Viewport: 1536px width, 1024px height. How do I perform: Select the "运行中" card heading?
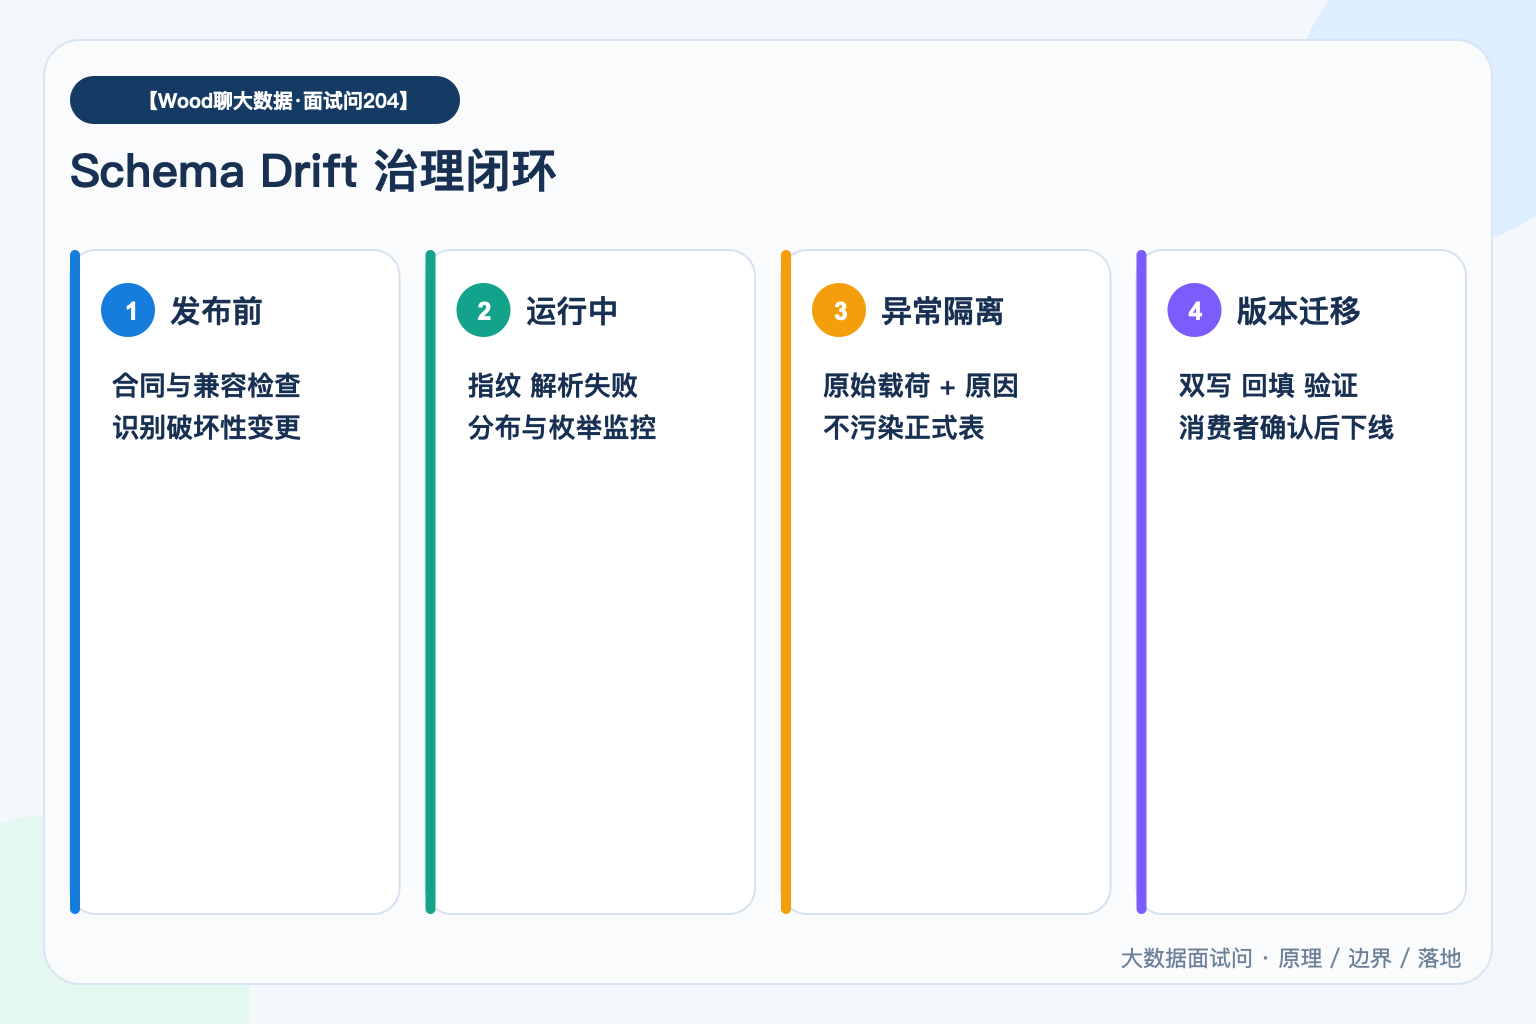(x=572, y=311)
